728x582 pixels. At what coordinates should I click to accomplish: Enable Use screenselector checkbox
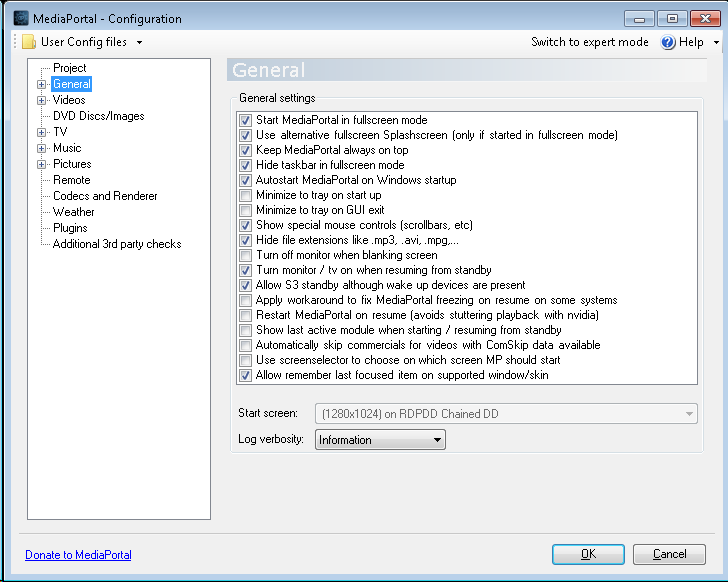(x=245, y=361)
